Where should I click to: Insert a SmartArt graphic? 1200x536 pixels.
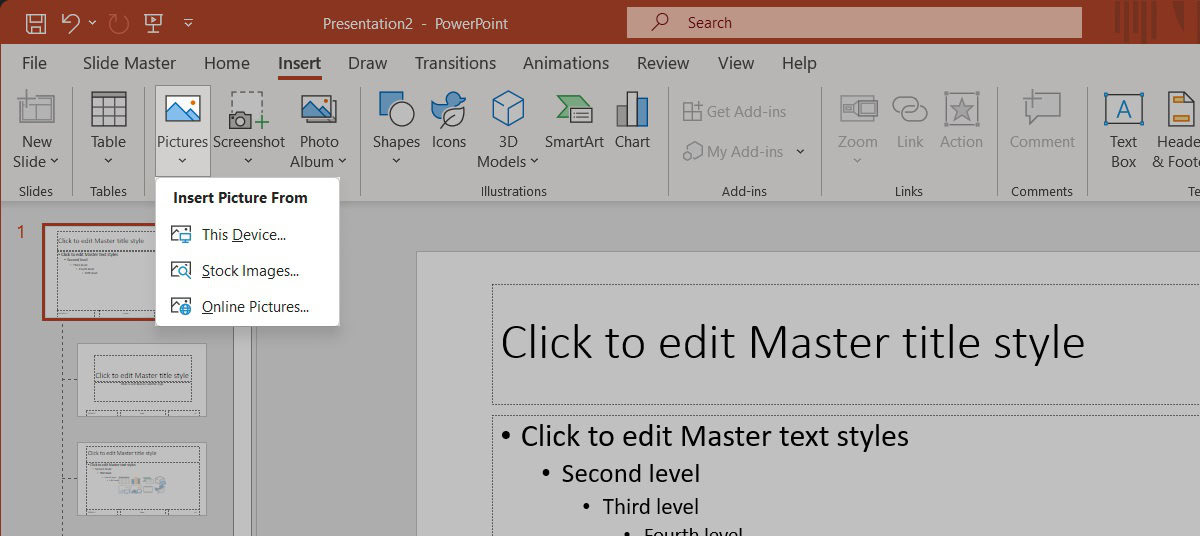574,120
